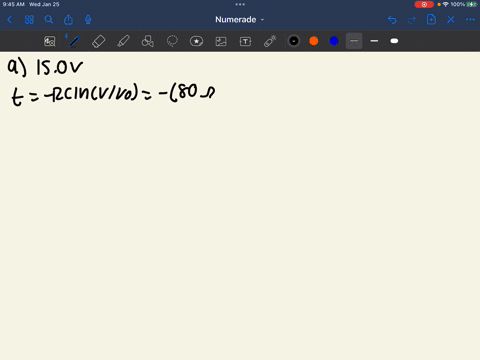Select the zoom window tool
Image resolution: width=480 pixels, height=360 pixels.
tap(50, 41)
